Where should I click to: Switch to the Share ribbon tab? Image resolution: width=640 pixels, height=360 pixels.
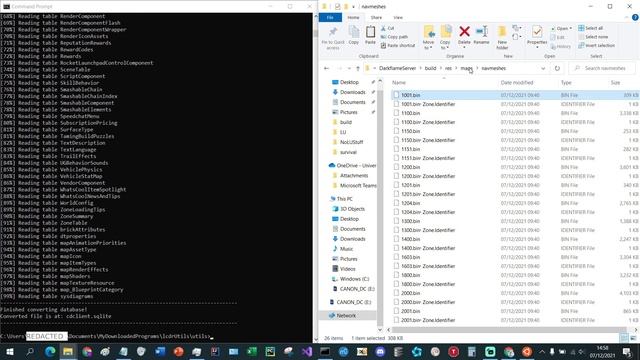click(376, 18)
